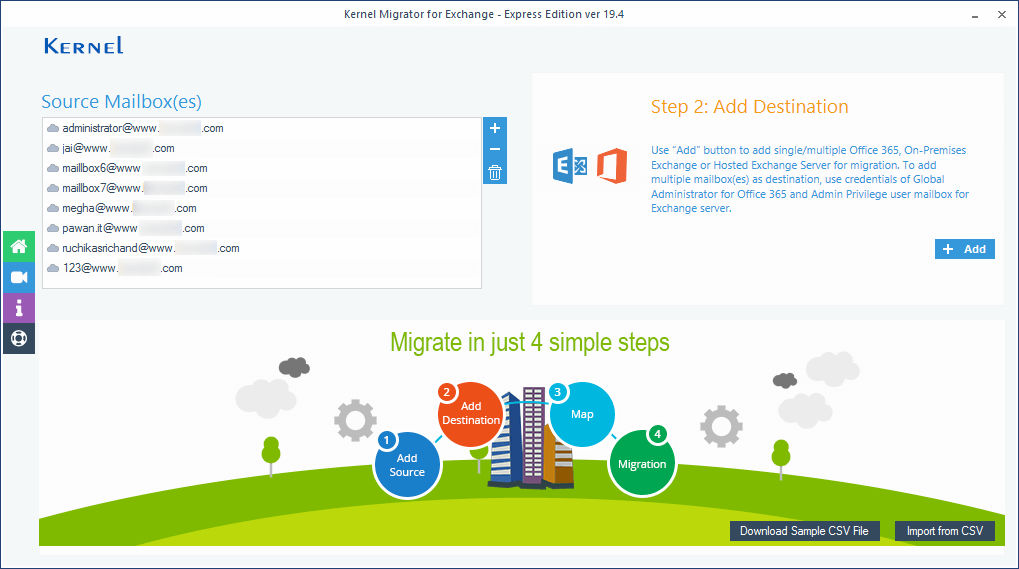Click cloud icon beside 123 mailbox

click(x=53, y=268)
